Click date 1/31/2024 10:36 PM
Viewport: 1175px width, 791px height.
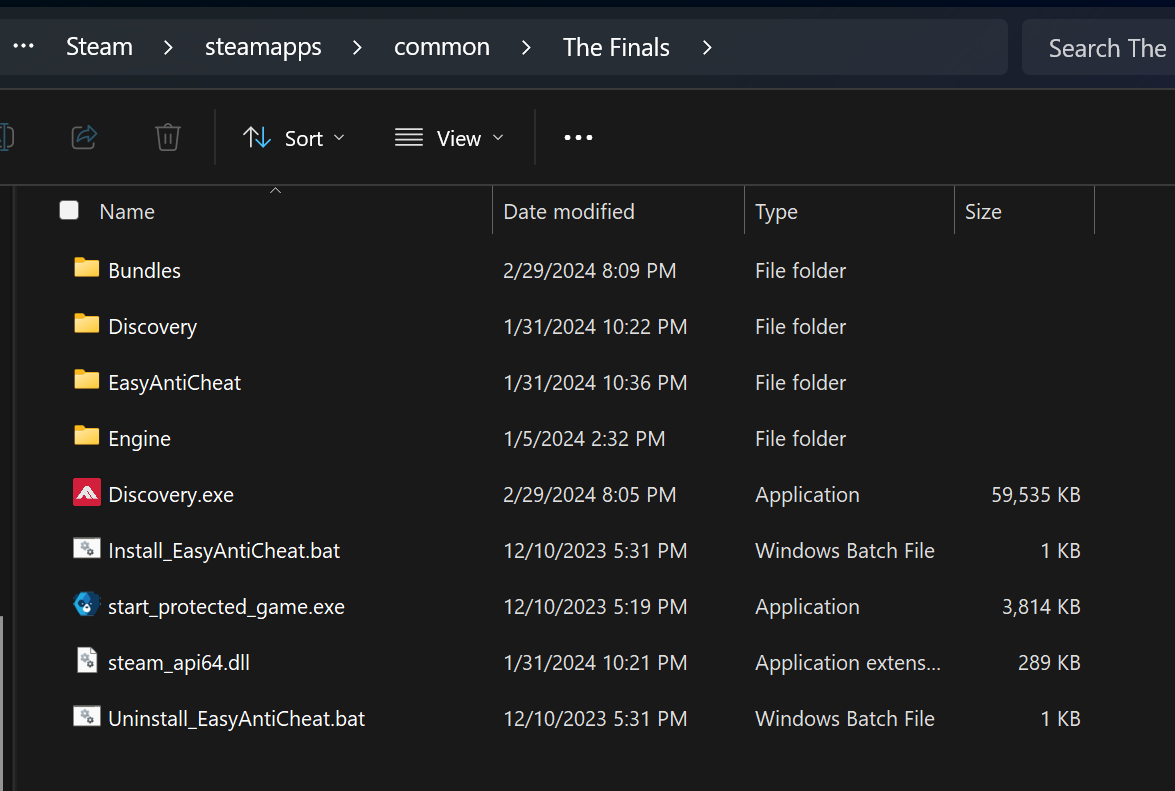point(595,383)
